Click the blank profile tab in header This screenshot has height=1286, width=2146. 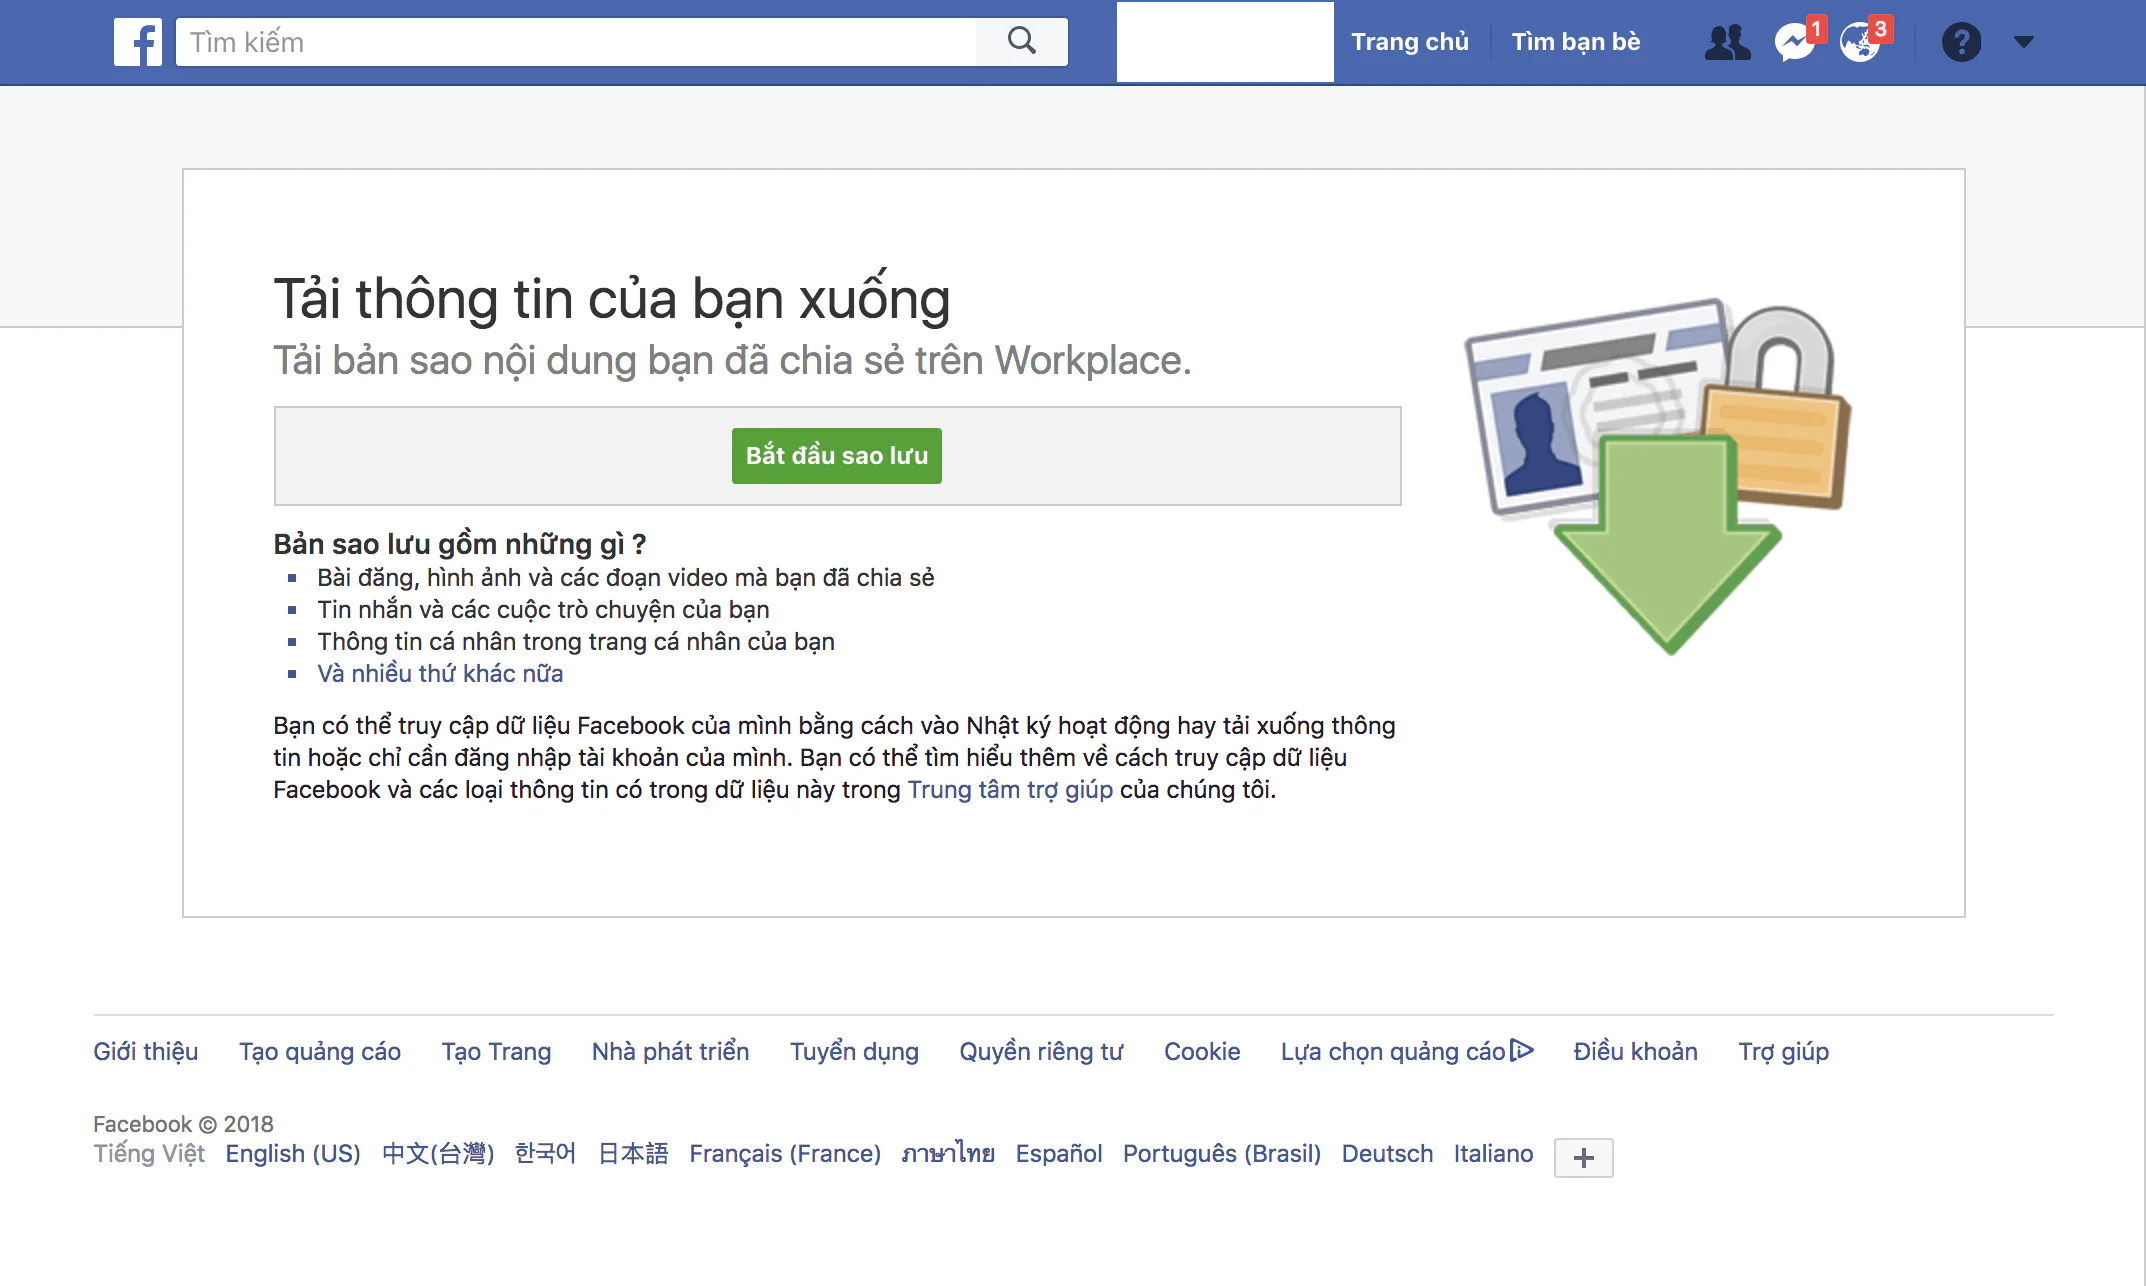pos(1225,42)
